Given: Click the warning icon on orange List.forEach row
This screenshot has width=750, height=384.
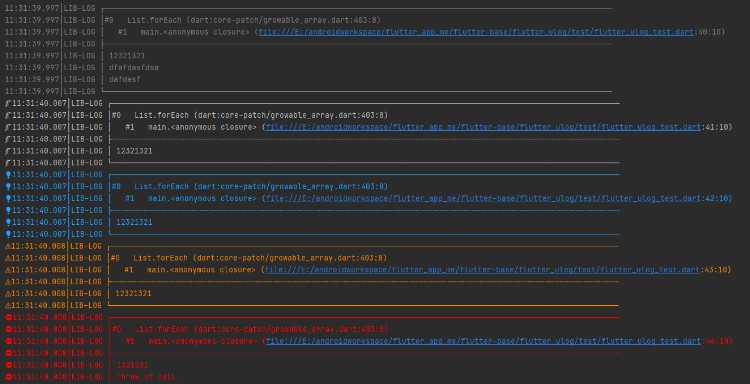Looking at the screenshot, I should click(8, 258).
